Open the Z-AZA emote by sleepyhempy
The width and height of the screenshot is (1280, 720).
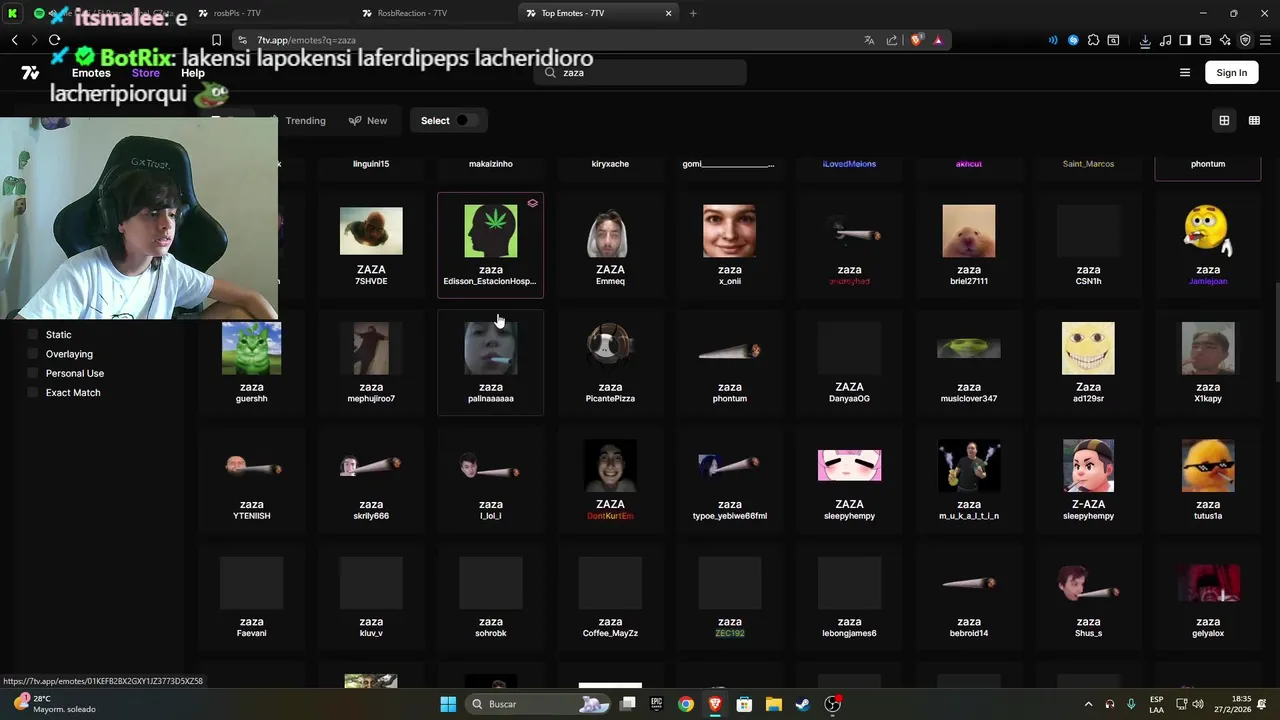[x=1088, y=480]
